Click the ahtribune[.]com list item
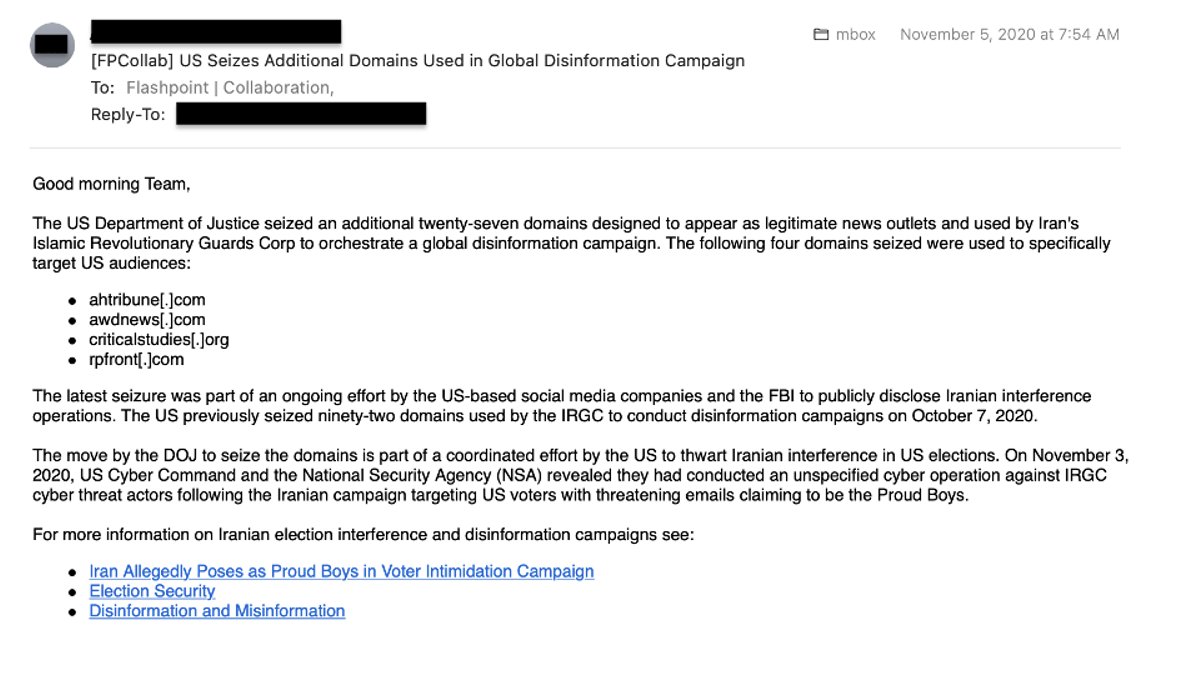 147,300
